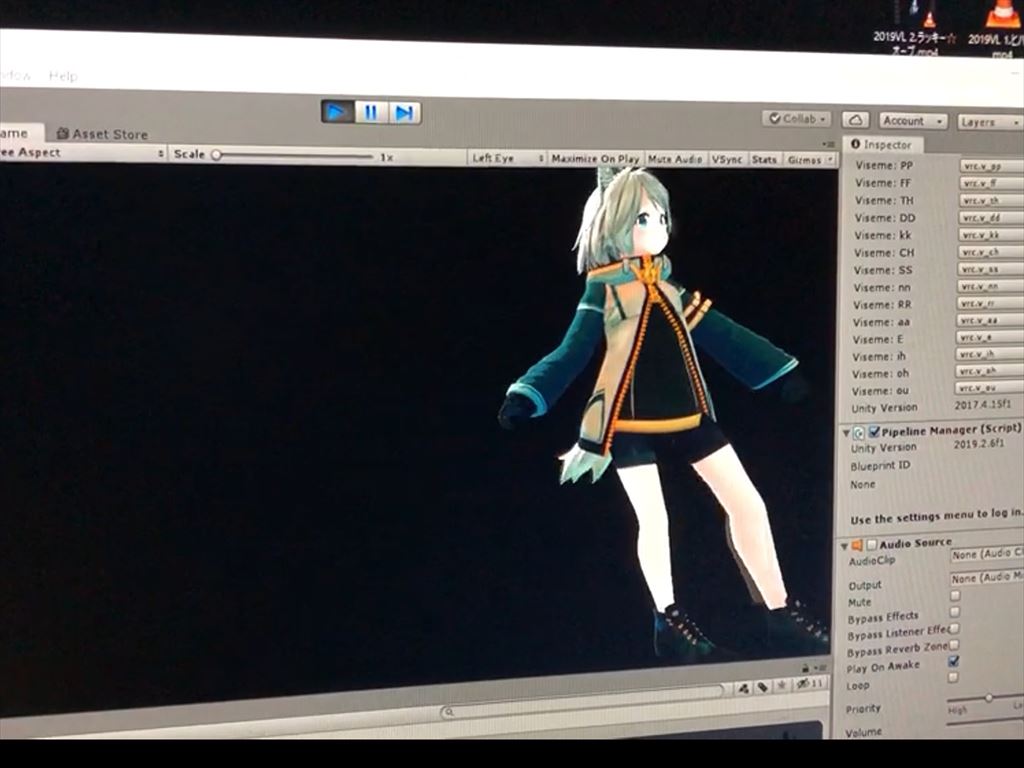Toggle VSync in the Game view toolbar
Image resolution: width=1024 pixels, height=768 pixels.
(727, 159)
